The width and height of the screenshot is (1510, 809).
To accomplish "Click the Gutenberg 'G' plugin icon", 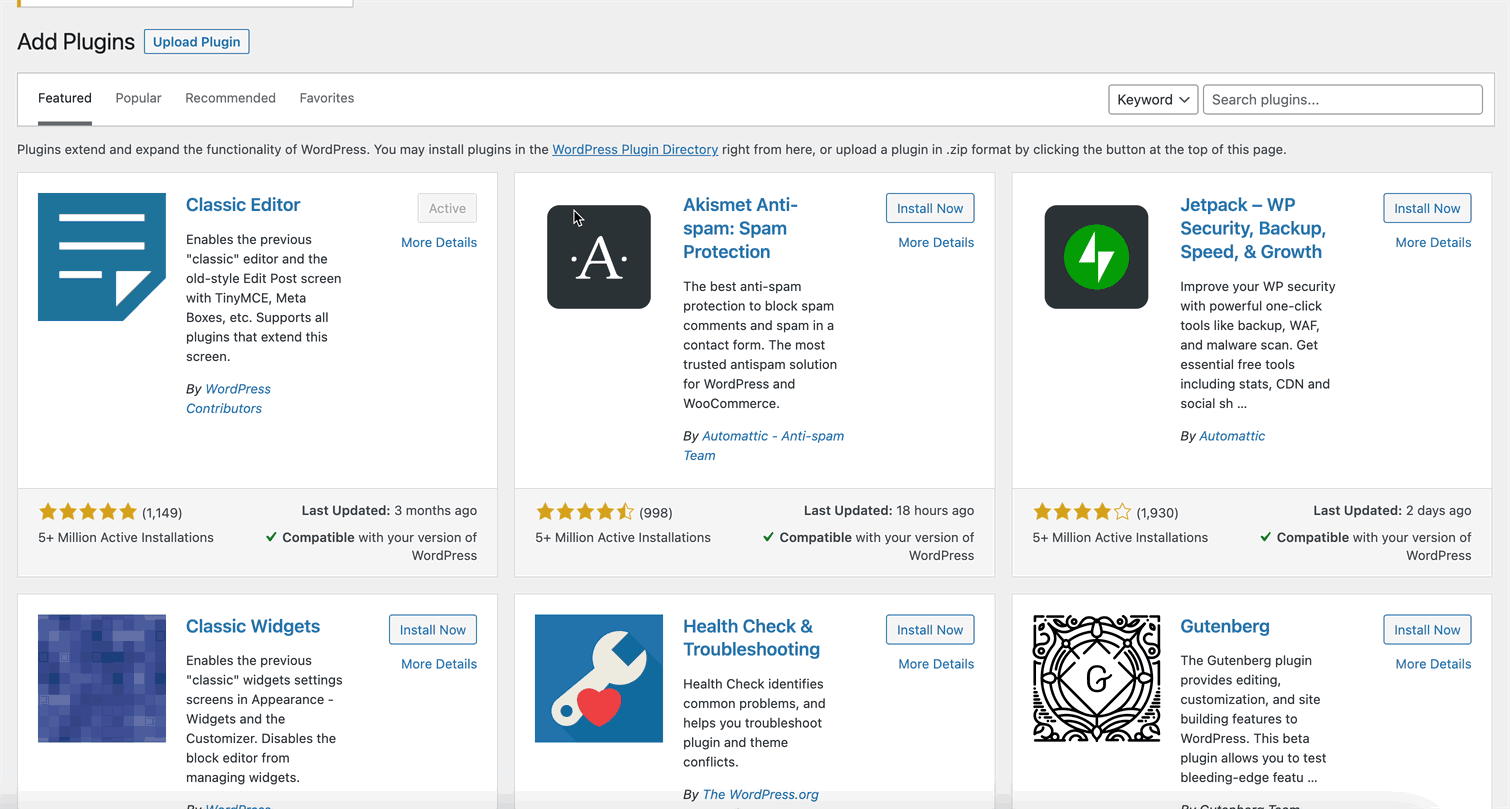I will pyautogui.click(x=1096, y=678).
